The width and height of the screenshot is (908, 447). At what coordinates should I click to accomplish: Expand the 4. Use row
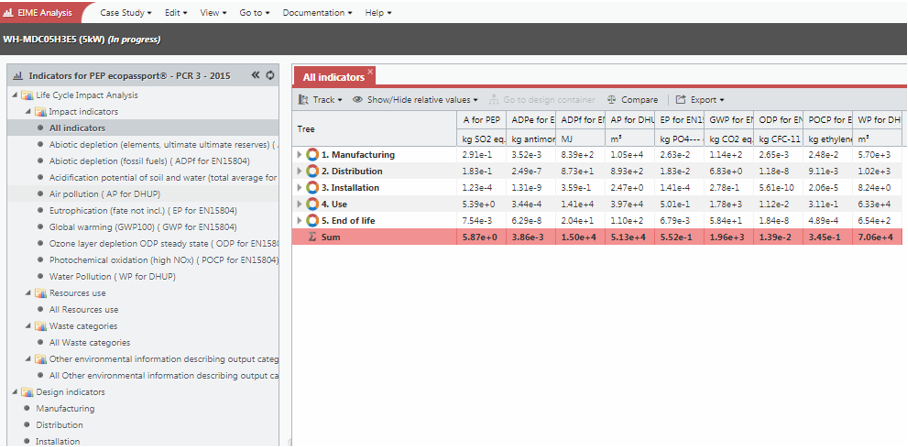[299, 204]
